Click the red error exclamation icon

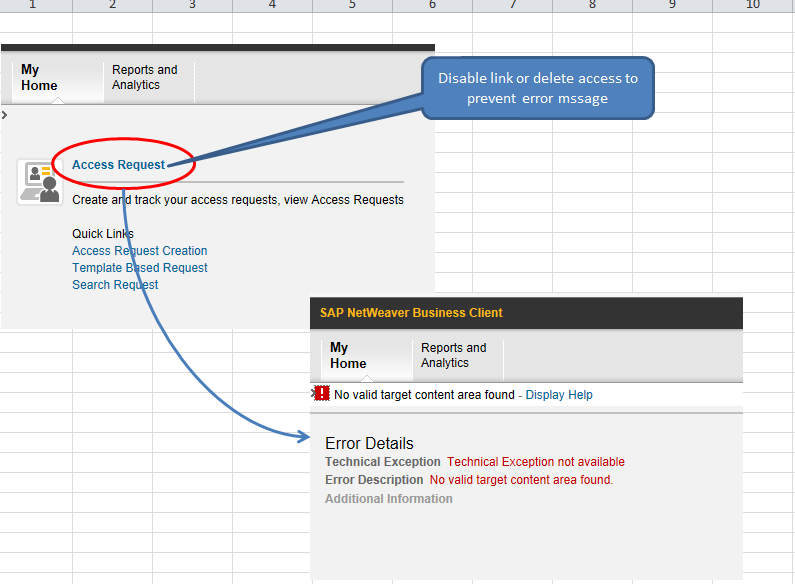pos(322,393)
